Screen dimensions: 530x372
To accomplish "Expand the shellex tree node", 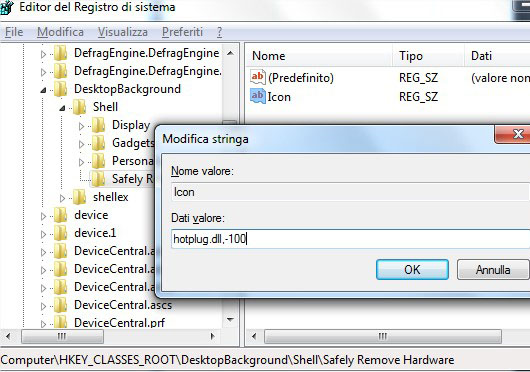I will tap(62, 198).
